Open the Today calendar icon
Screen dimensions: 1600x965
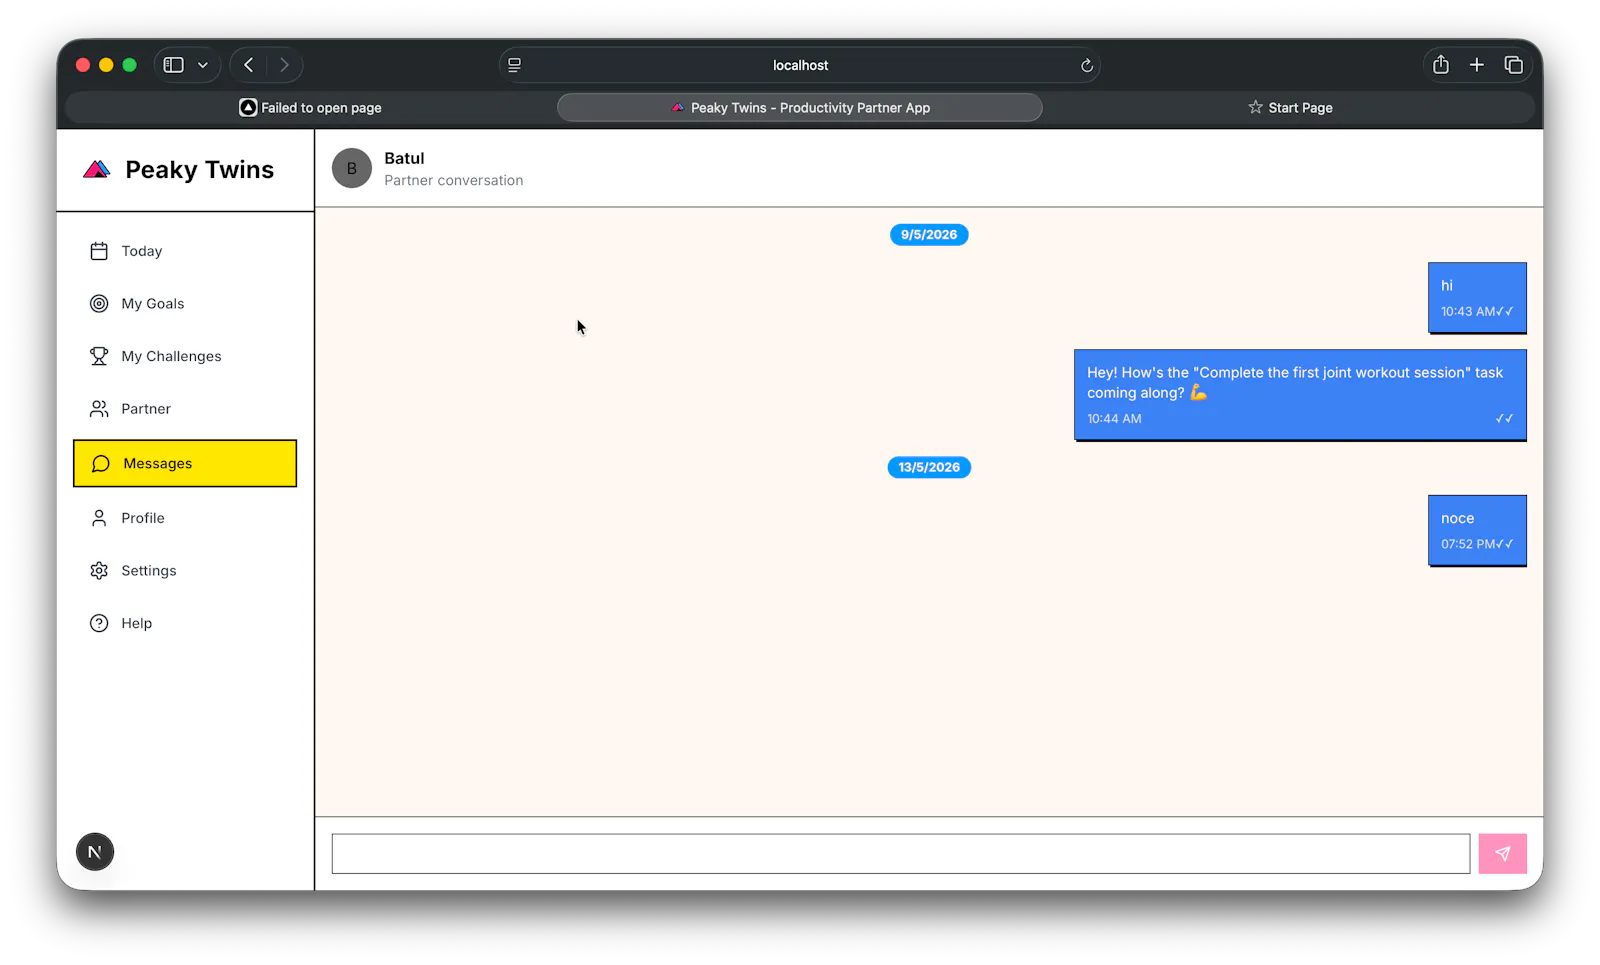(99, 251)
